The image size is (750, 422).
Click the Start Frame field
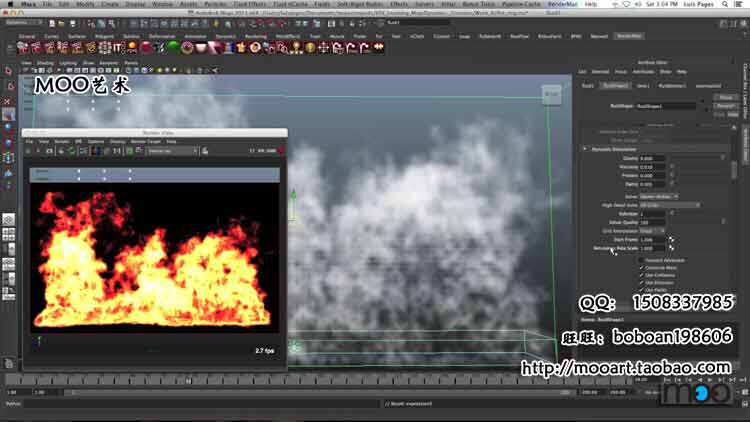pyautogui.click(x=652, y=240)
